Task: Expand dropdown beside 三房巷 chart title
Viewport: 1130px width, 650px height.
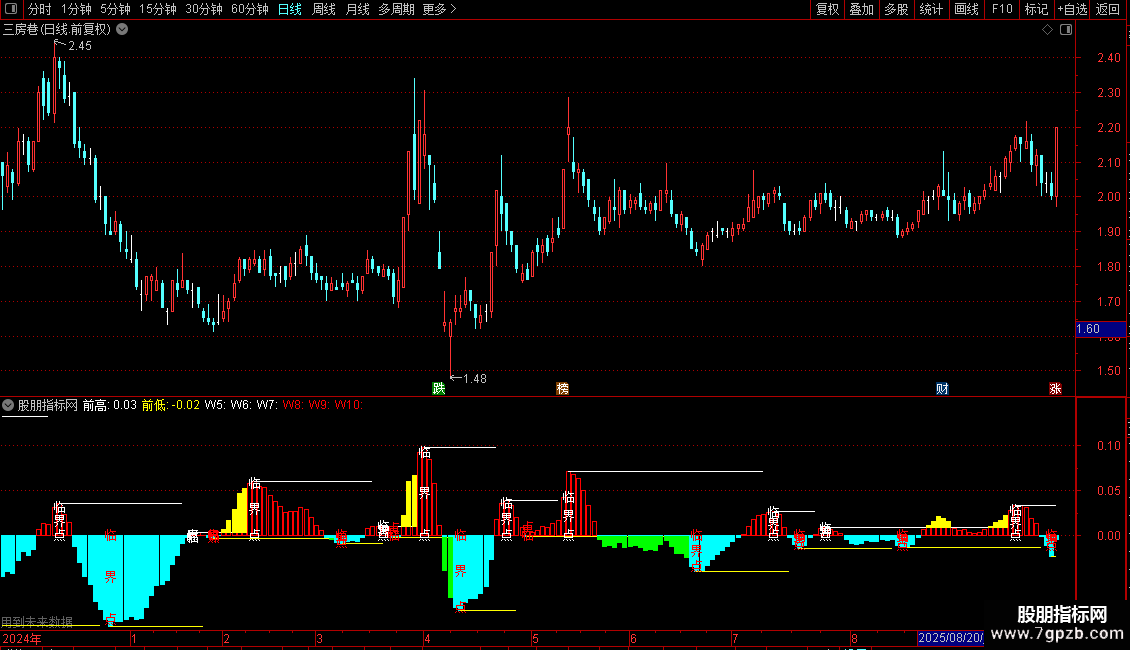Action: pos(123,30)
